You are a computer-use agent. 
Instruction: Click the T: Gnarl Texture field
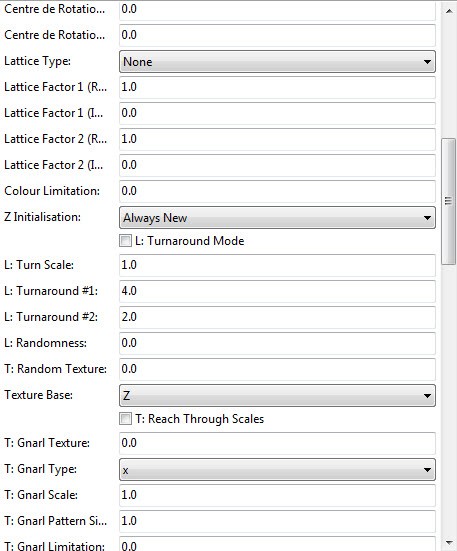pos(277,443)
